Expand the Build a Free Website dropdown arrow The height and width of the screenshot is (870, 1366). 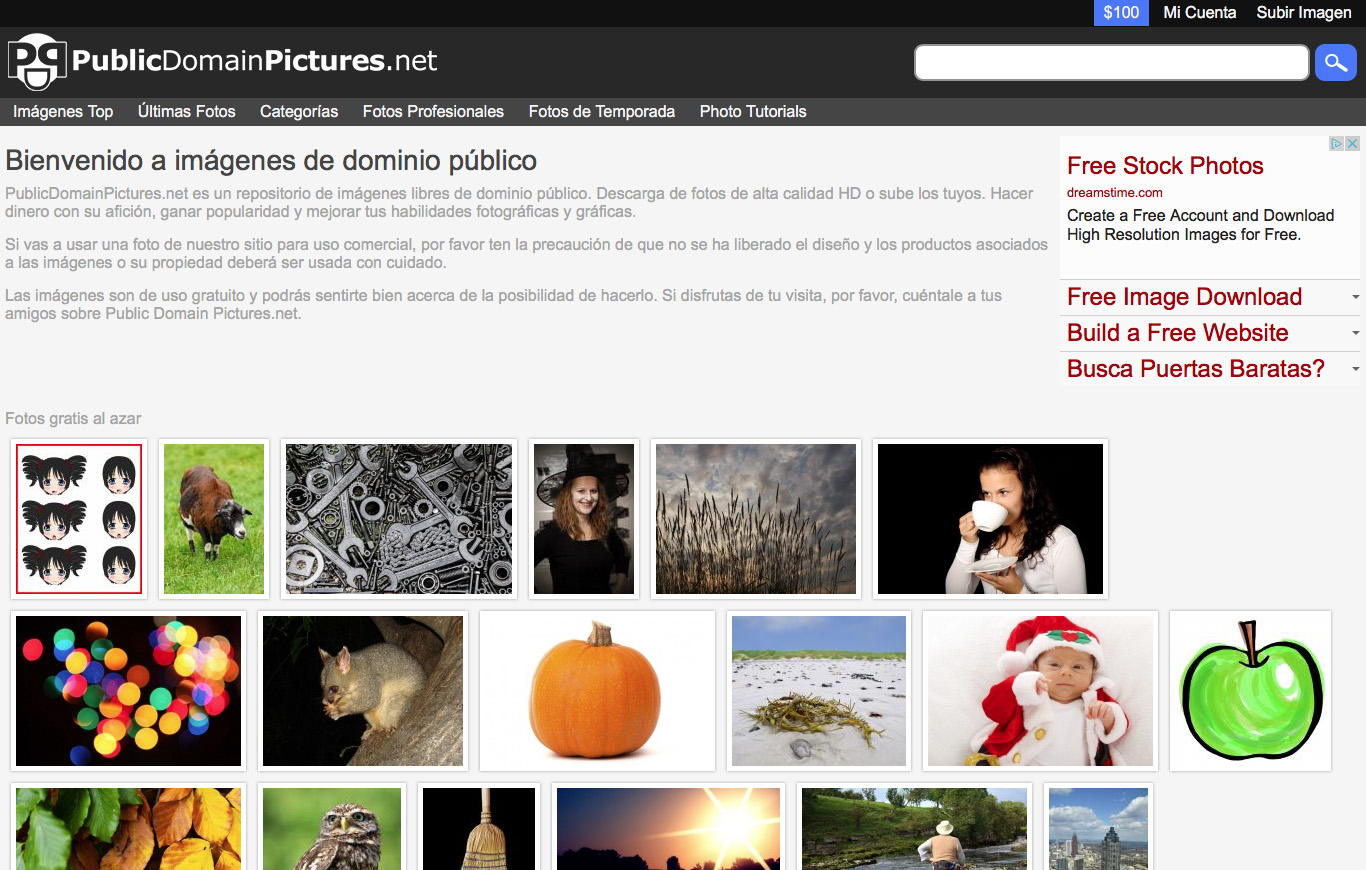[x=1356, y=333]
